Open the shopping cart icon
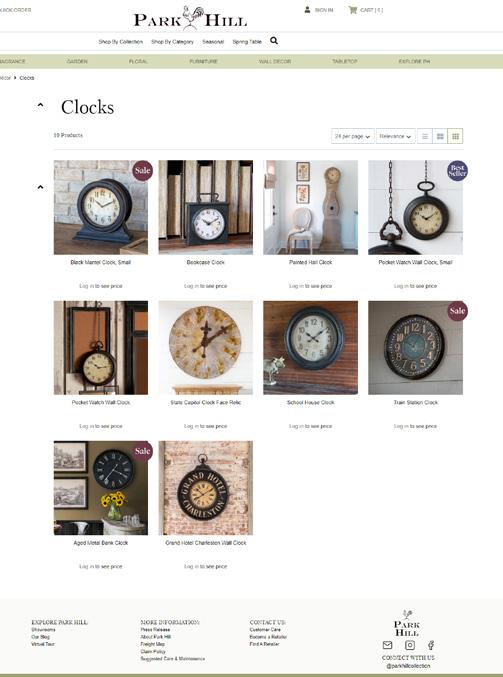503x677 pixels. point(353,9)
